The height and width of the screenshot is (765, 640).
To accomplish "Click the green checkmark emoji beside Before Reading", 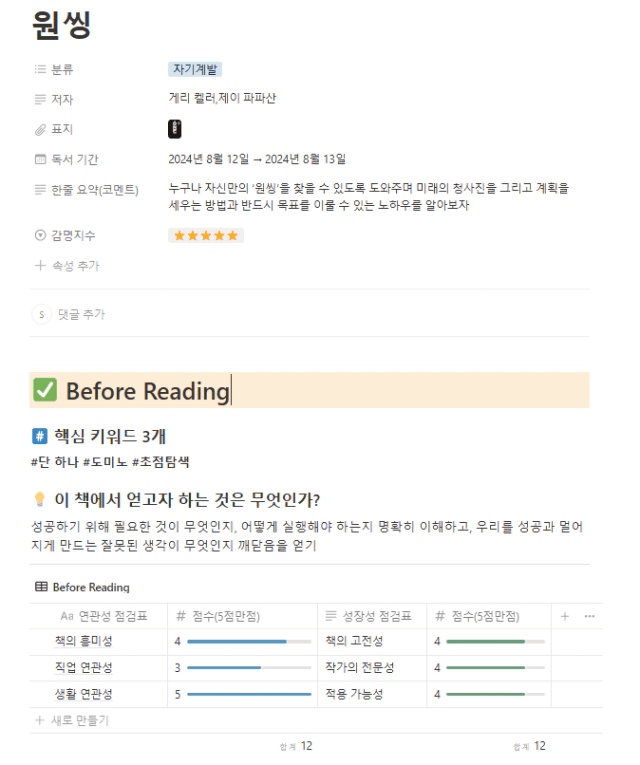I will (45, 390).
